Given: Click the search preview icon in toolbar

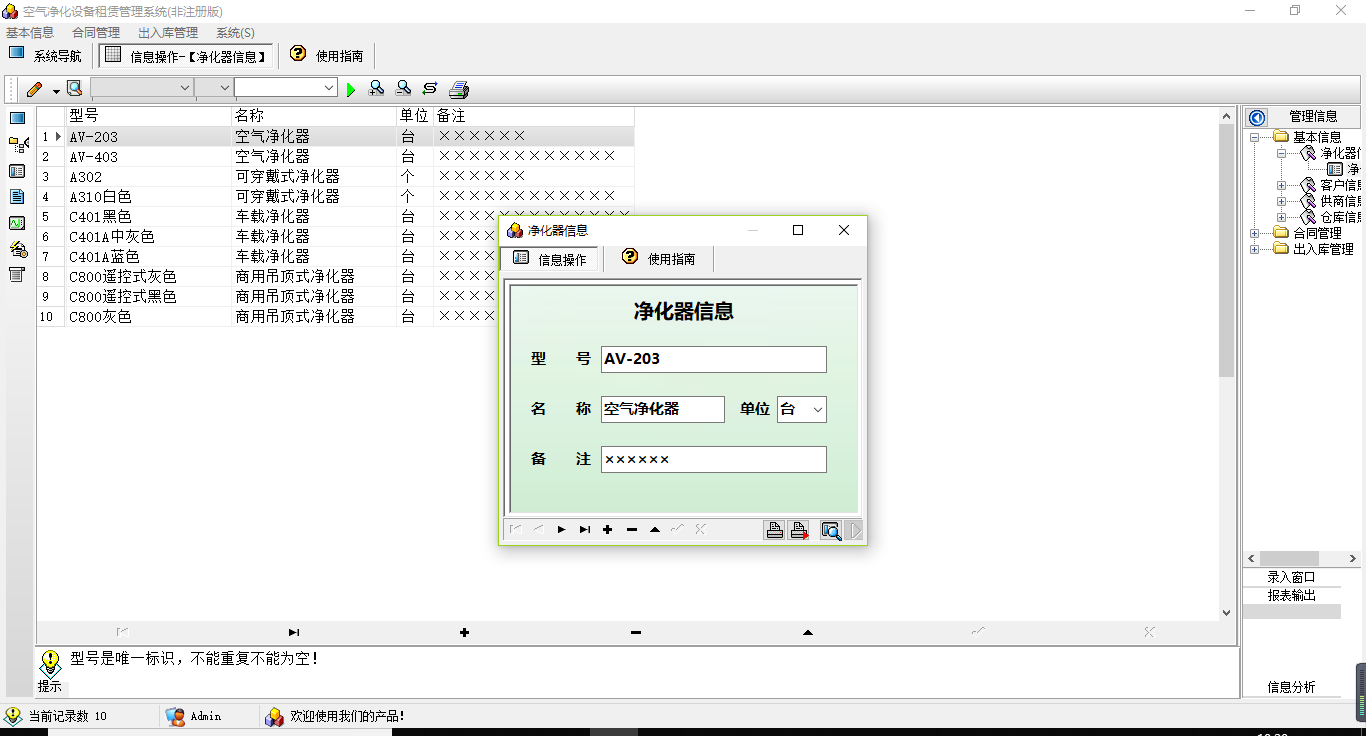Looking at the screenshot, I should coord(75,89).
